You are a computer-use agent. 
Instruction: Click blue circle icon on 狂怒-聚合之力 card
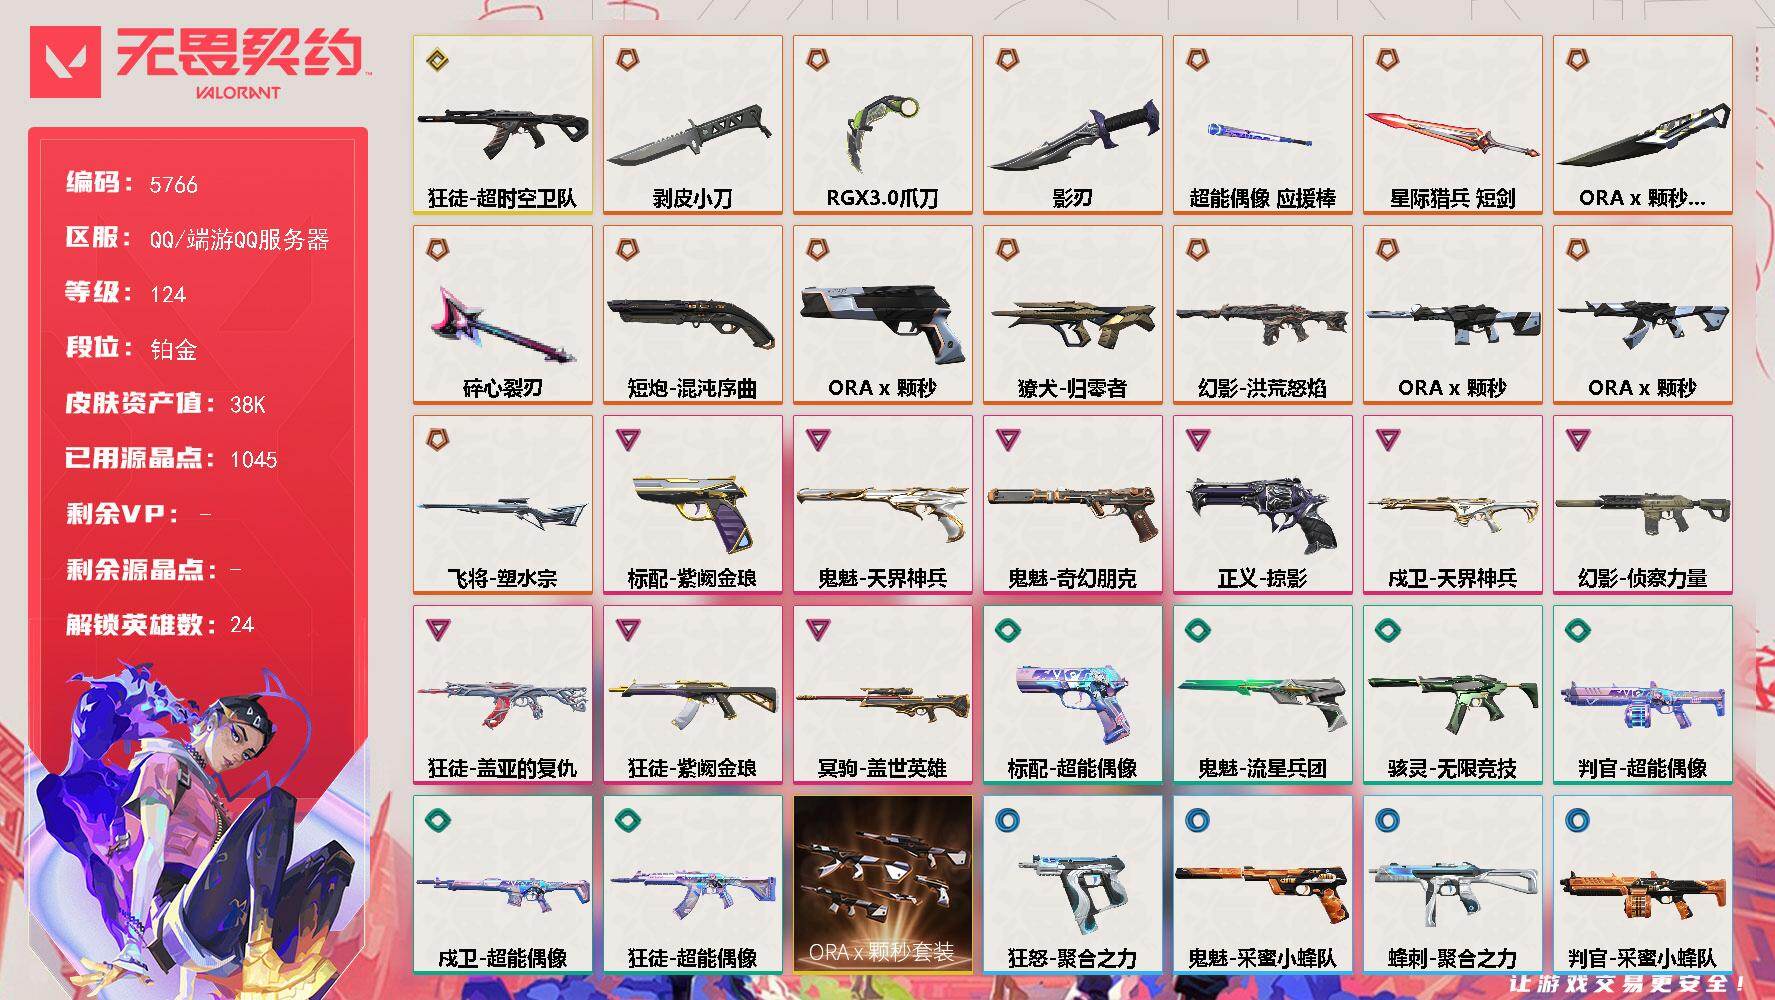coord(1007,820)
